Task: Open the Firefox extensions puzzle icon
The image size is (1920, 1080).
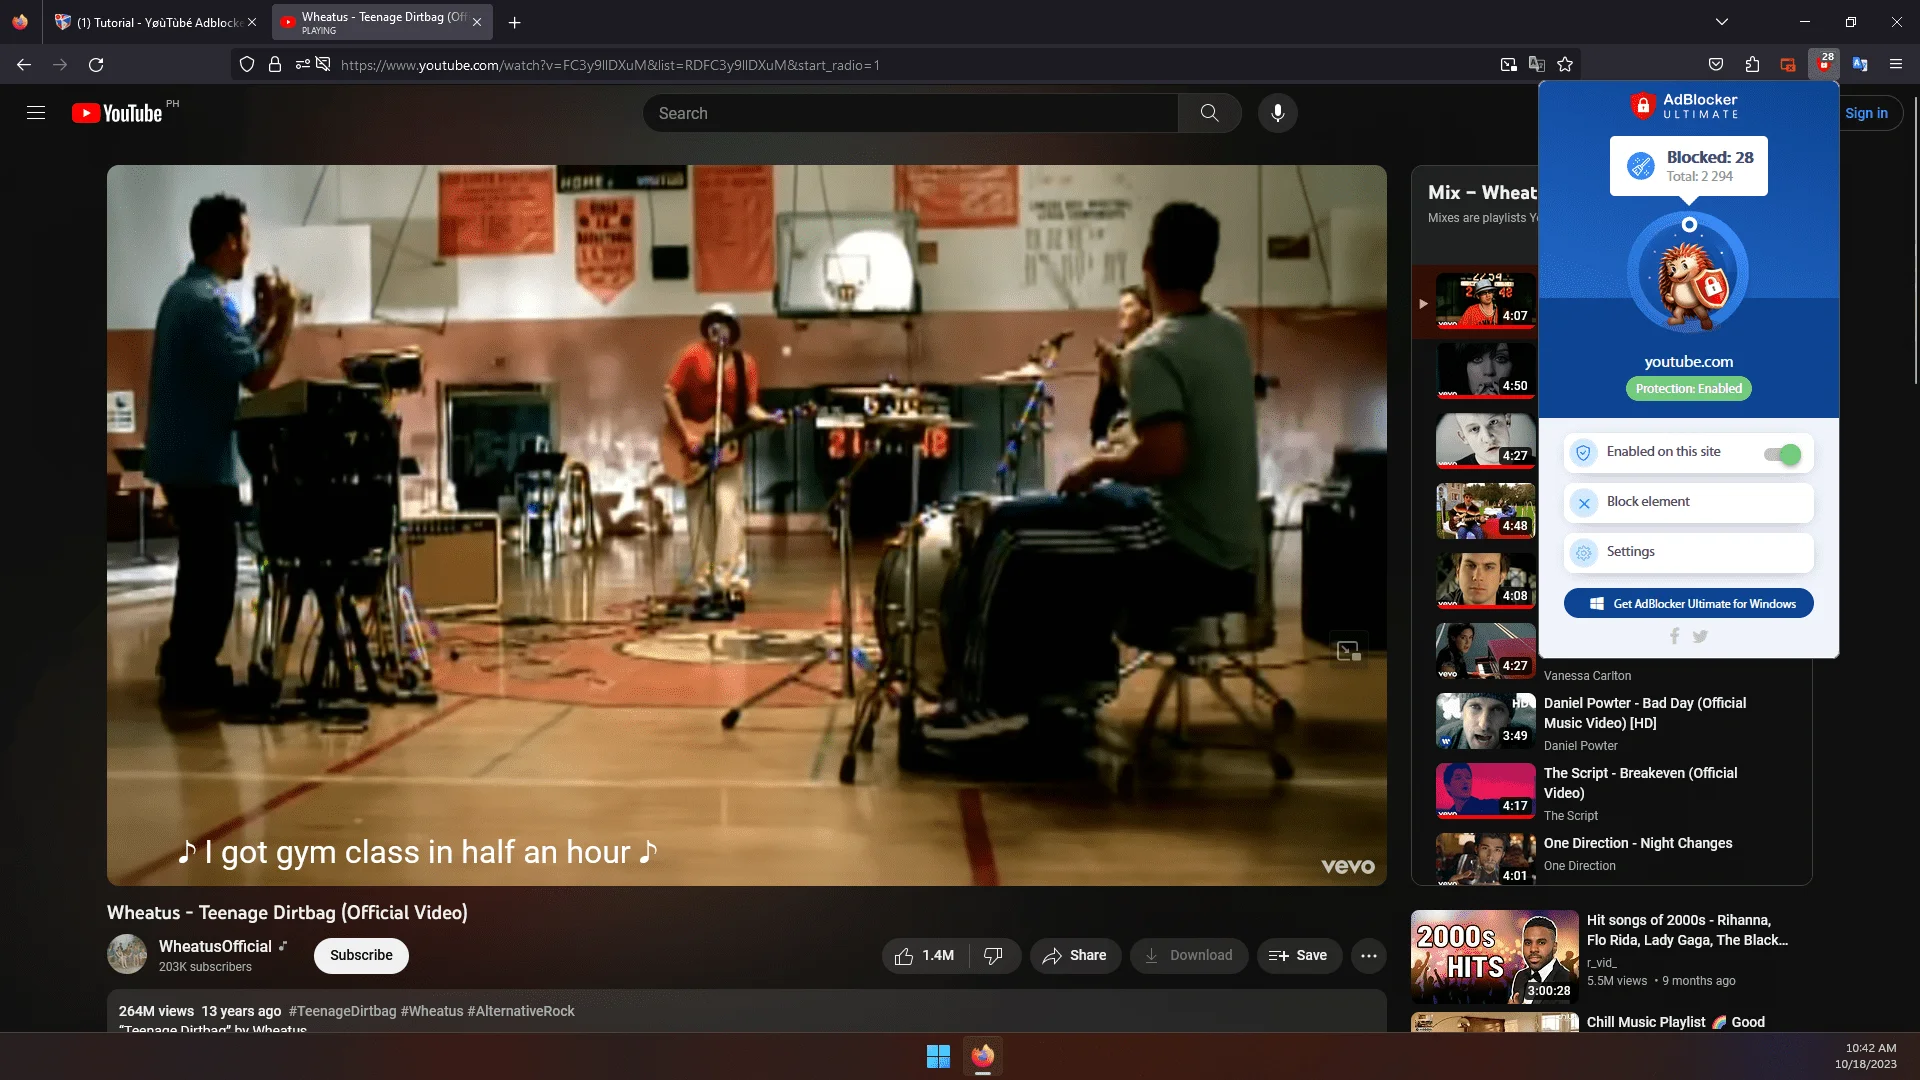Action: point(1752,65)
